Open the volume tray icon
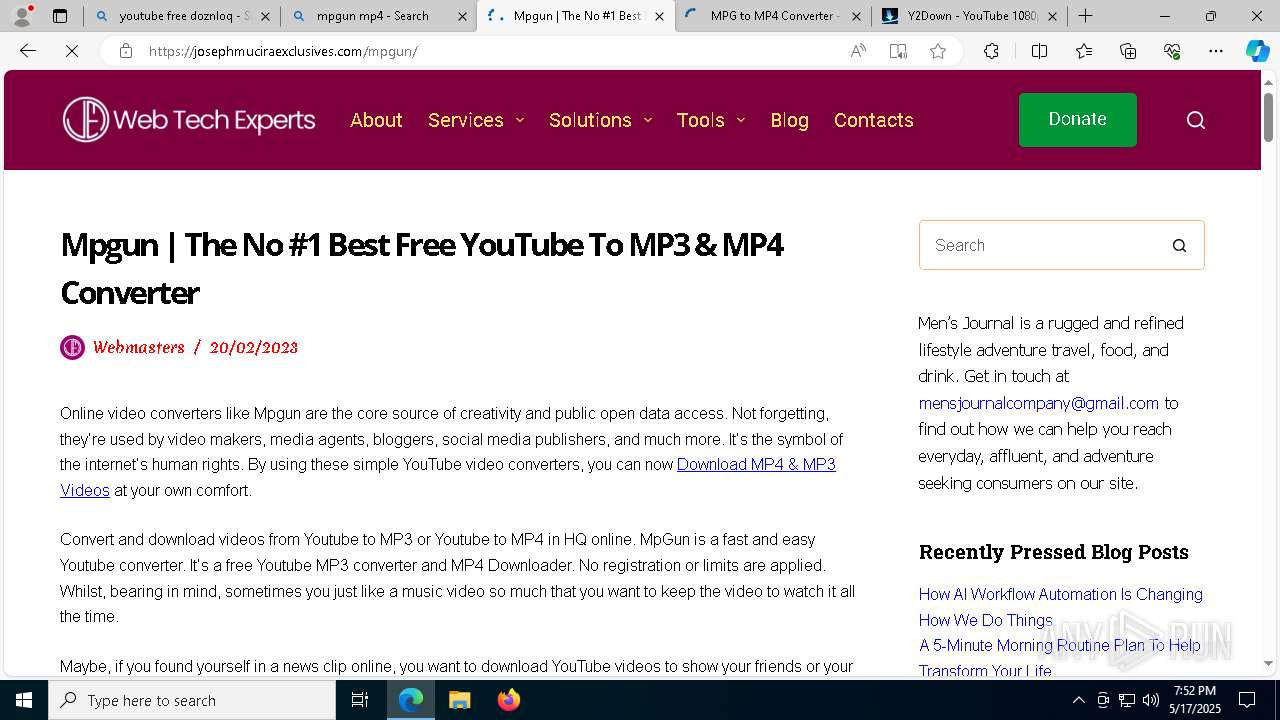The image size is (1280, 720). (x=1151, y=700)
